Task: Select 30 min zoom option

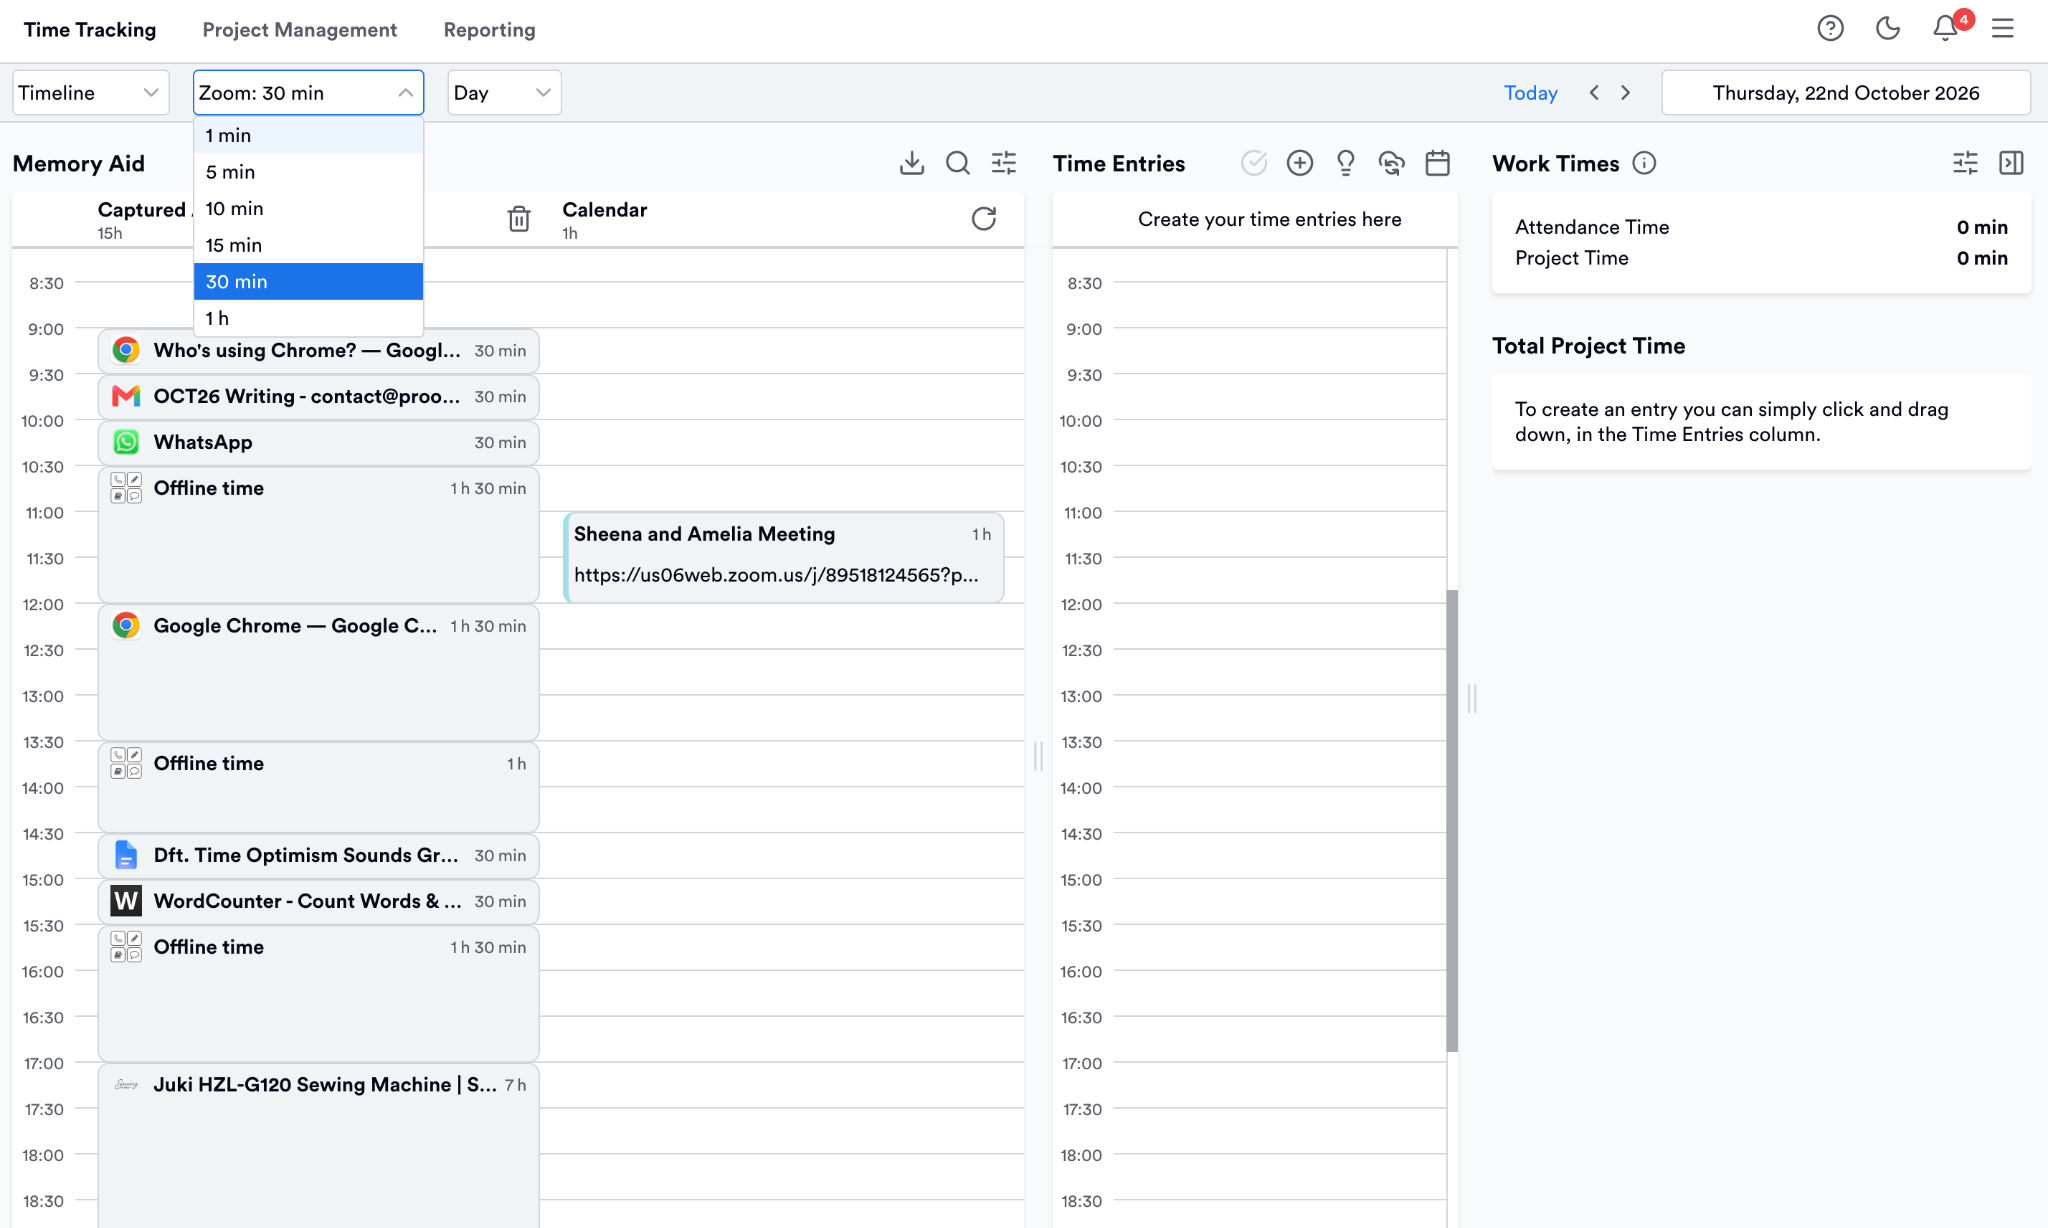Action: (308, 281)
